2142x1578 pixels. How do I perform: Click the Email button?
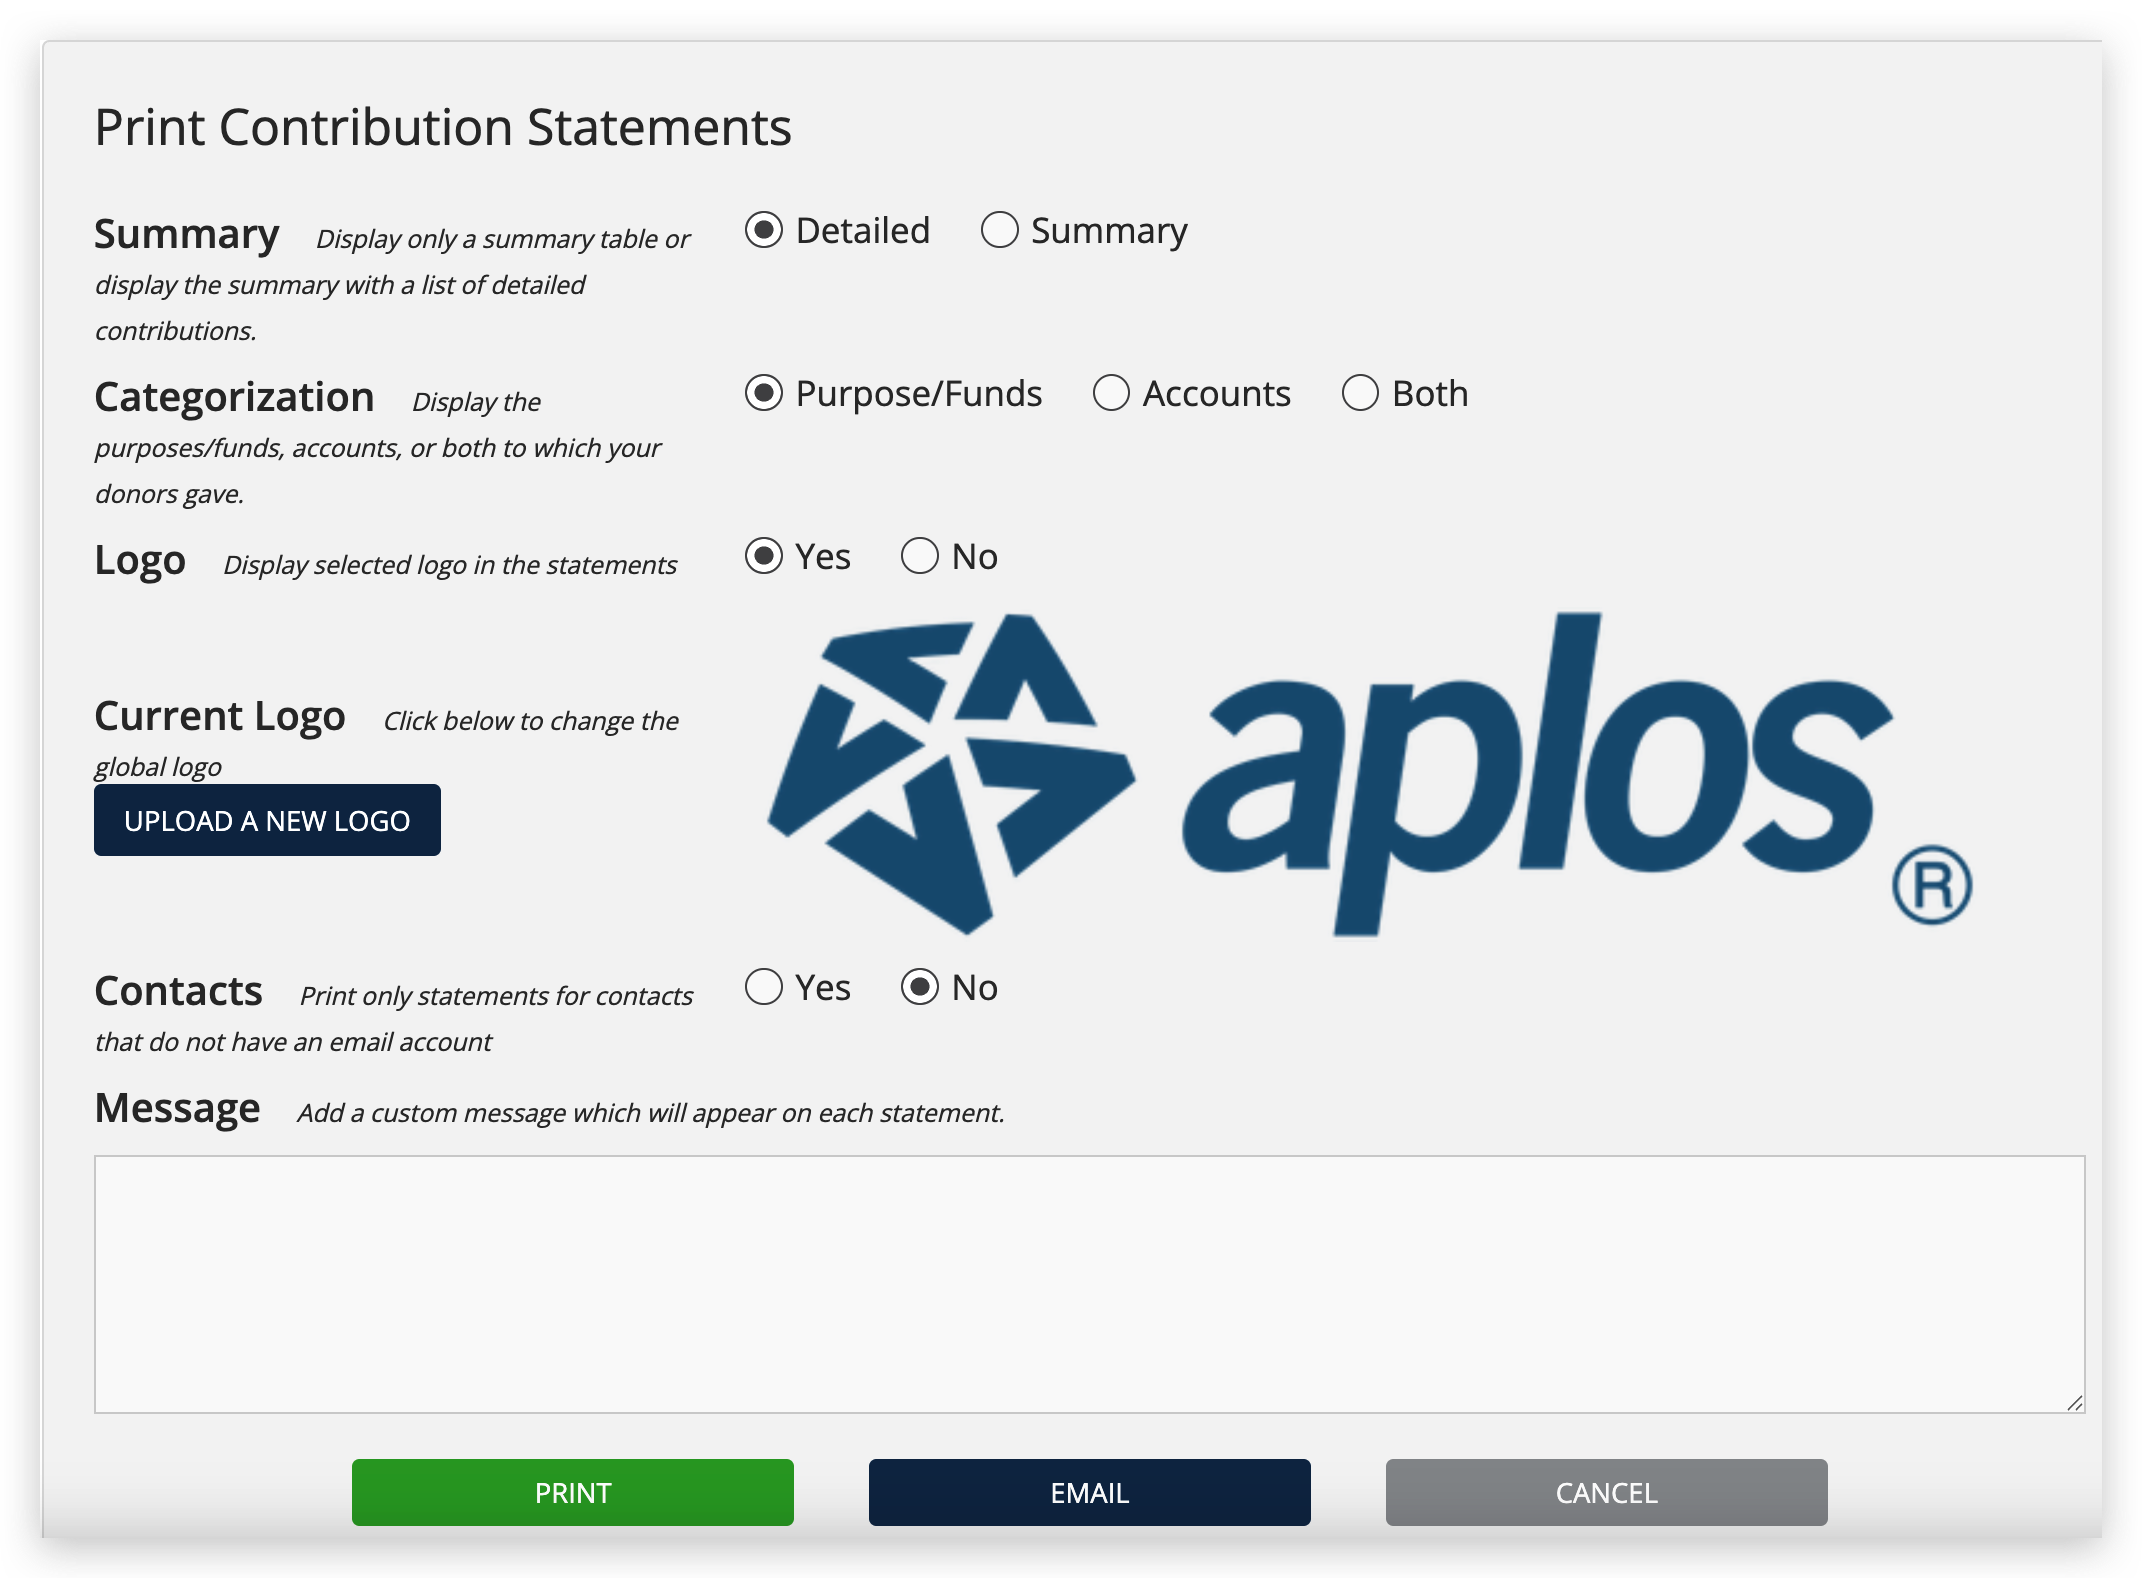[x=1090, y=1492]
